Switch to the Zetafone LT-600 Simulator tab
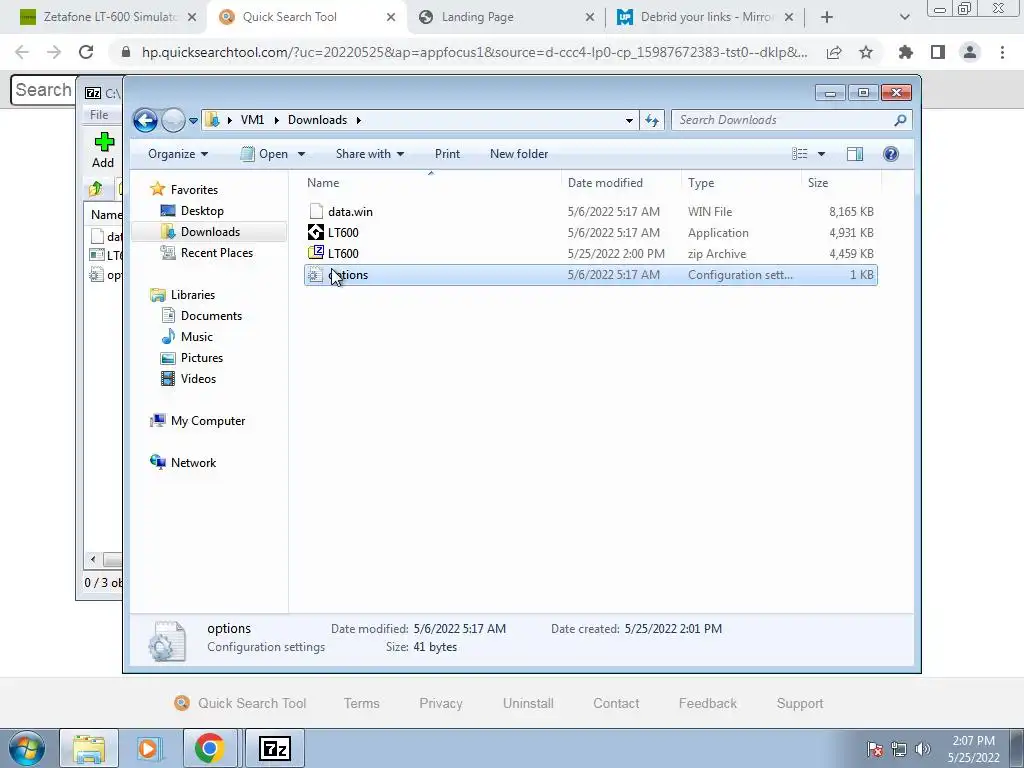1024x768 pixels. point(110,17)
